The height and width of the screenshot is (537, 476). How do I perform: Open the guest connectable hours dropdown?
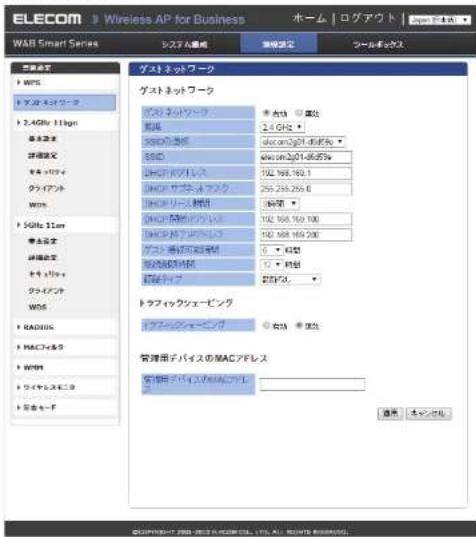click(x=272, y=250)
